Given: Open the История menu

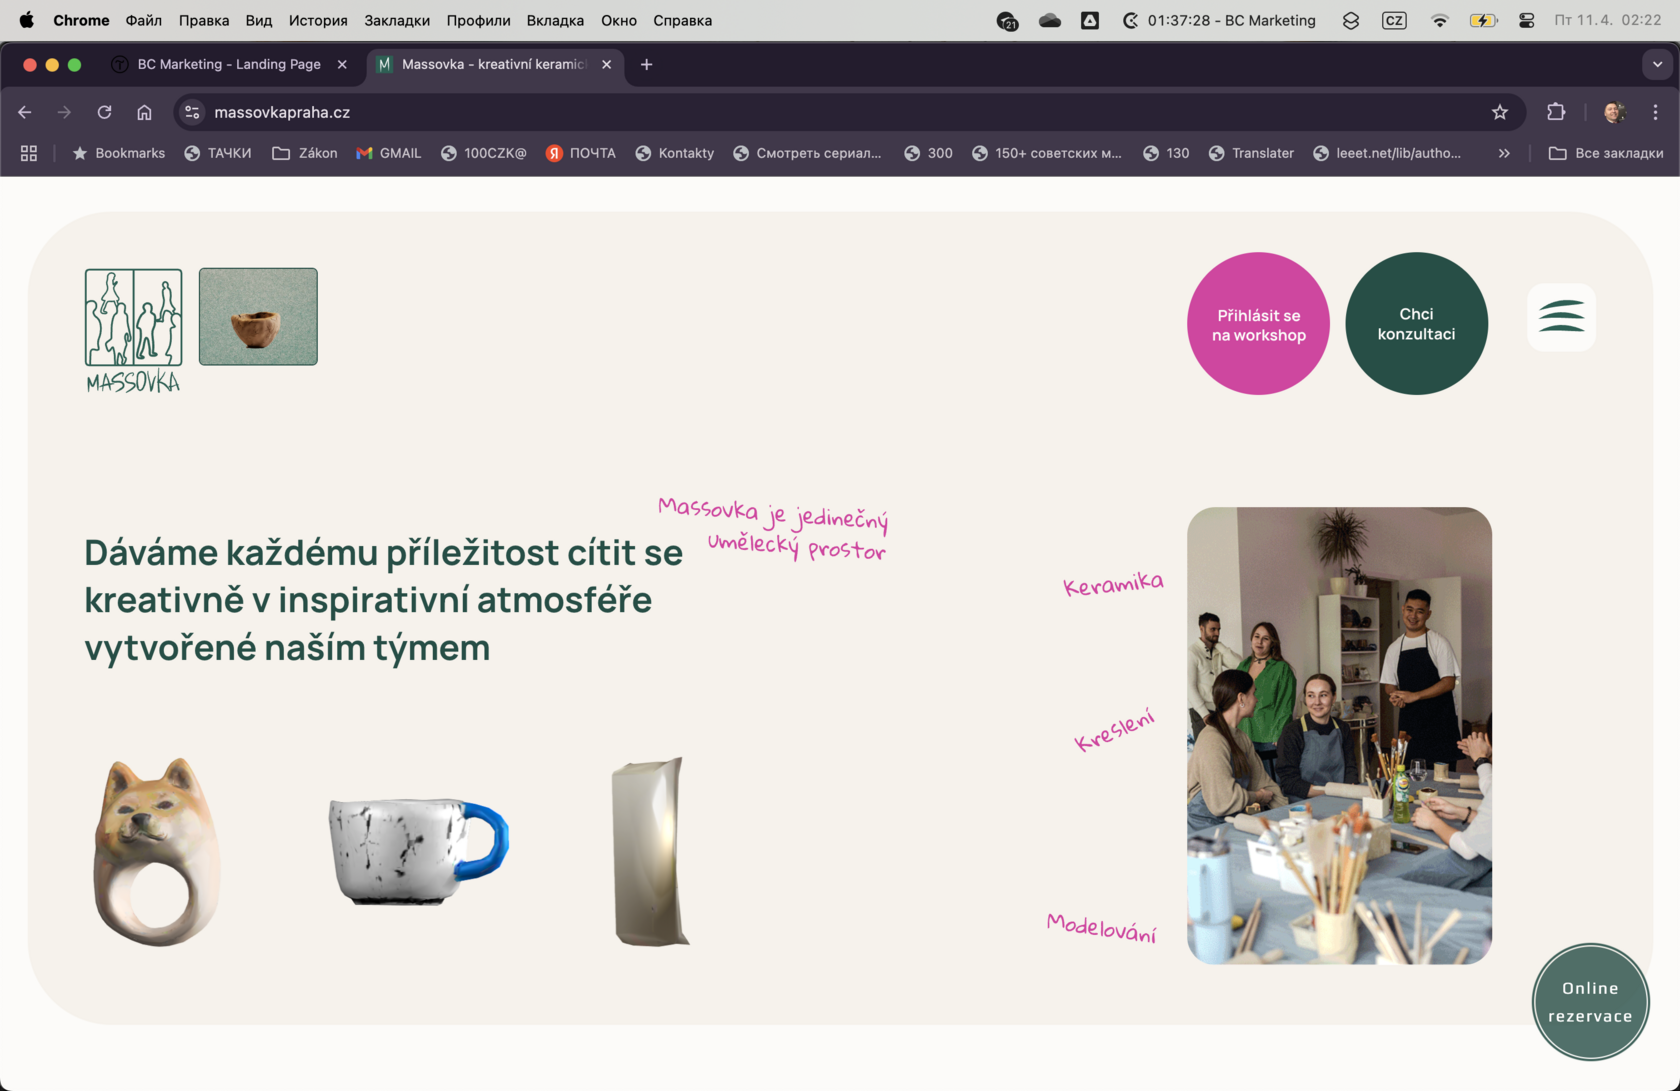Looking at the screenshot, I should 318,20.
